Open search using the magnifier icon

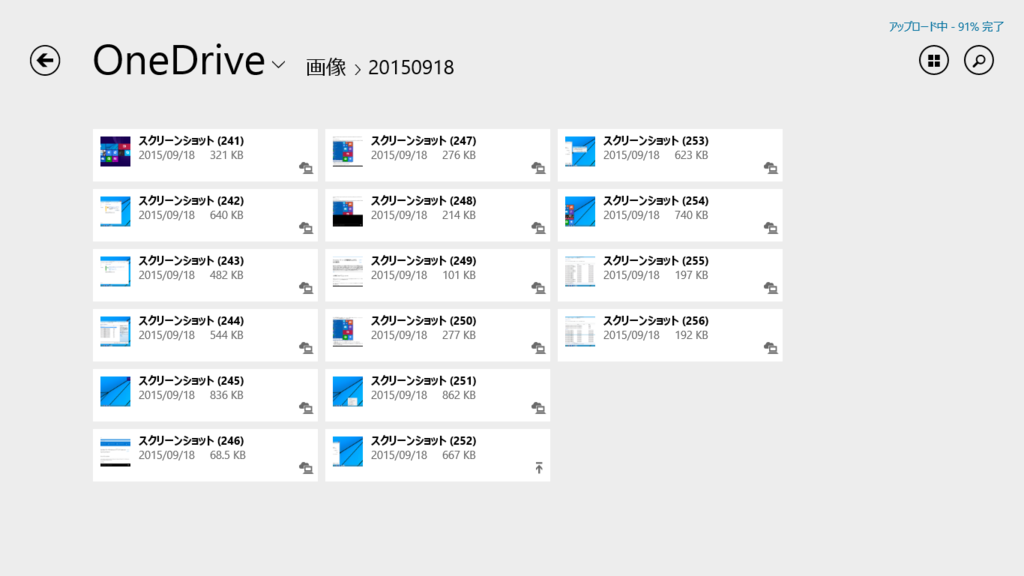click(978, 60)
